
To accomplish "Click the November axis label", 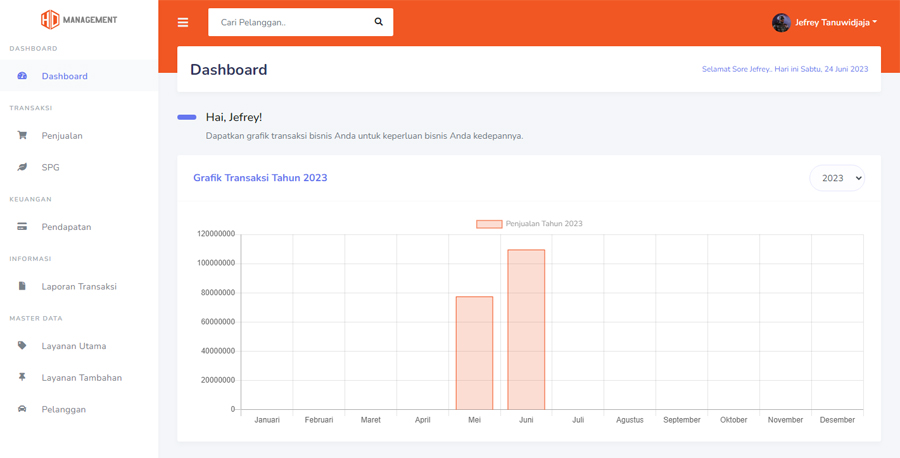I will click(x=785, y=420).
